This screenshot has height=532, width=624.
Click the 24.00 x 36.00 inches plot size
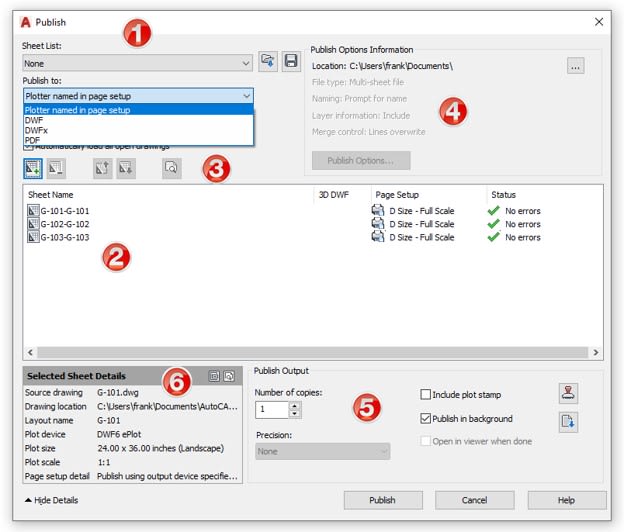[161, 448]
